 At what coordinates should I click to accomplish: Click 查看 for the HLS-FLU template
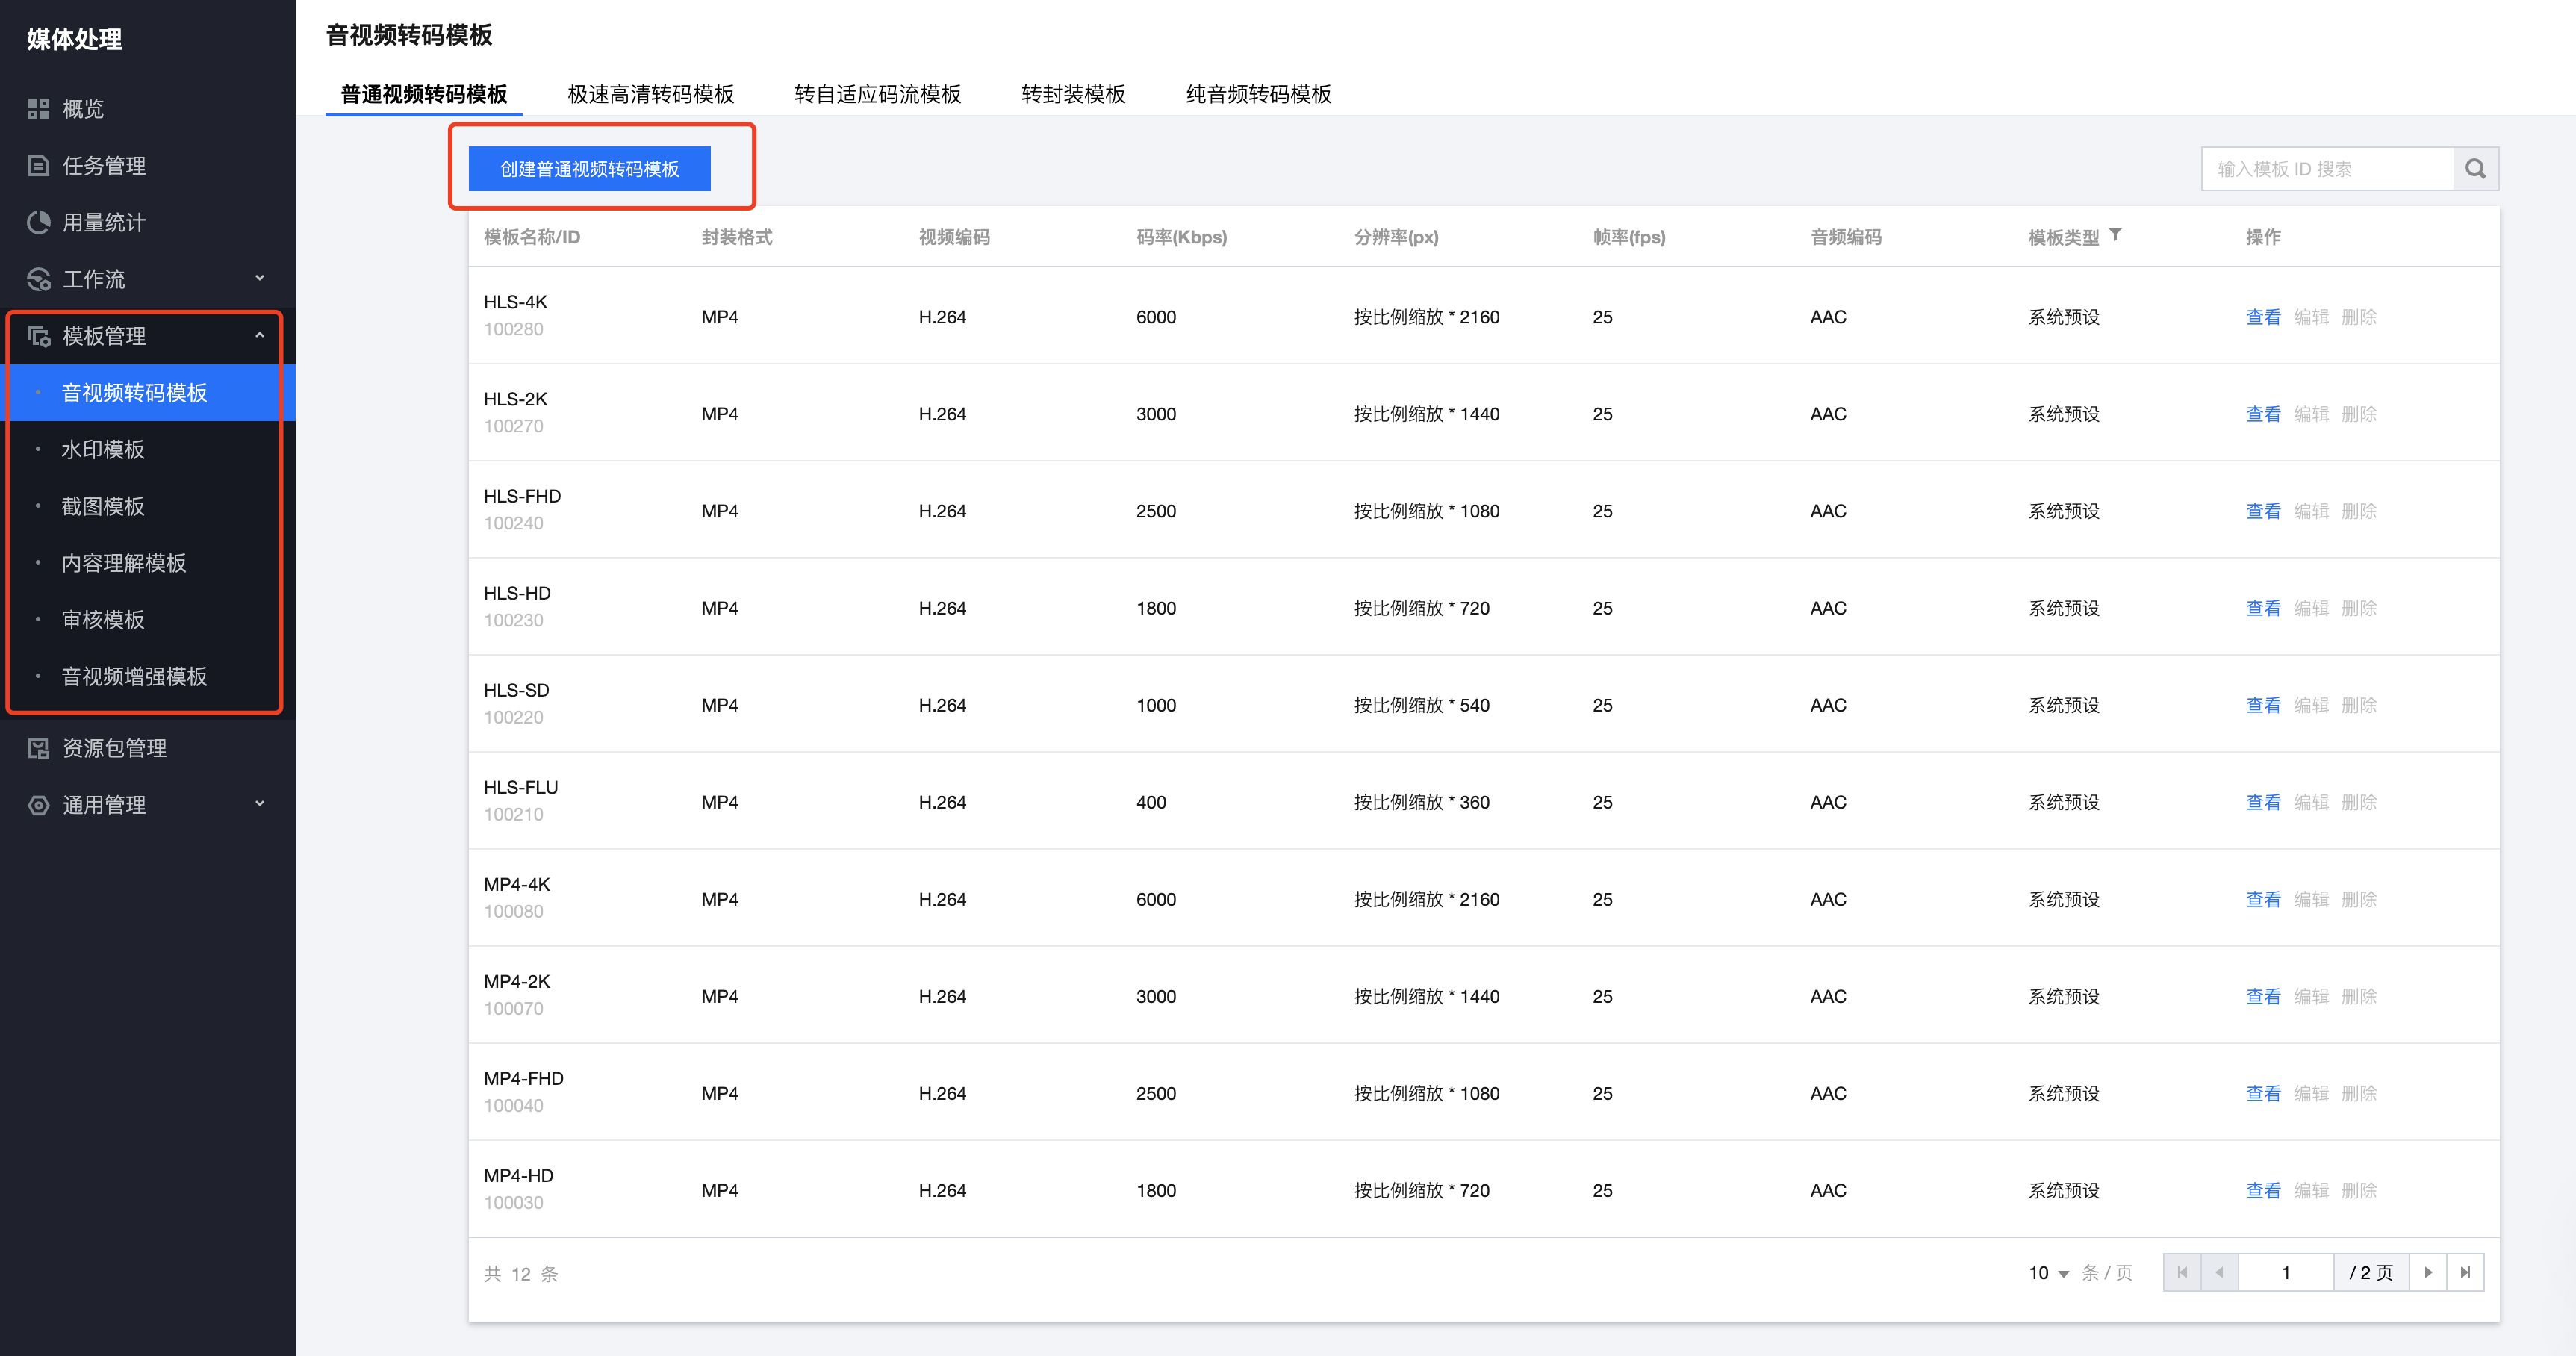[2263, 802]
